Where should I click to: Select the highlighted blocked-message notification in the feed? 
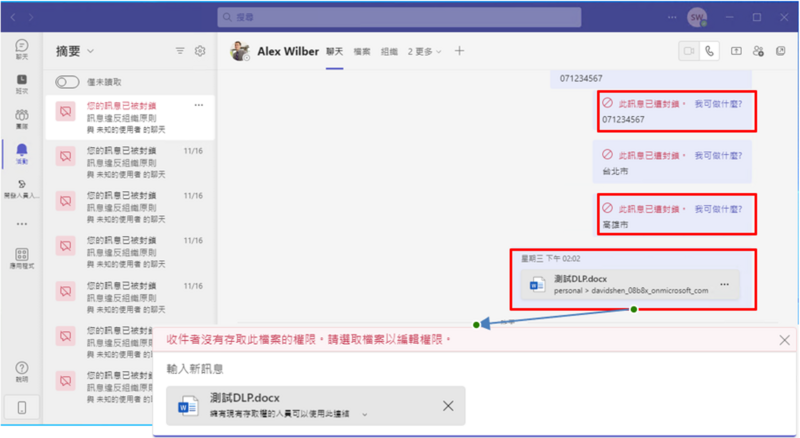(130, 117)
